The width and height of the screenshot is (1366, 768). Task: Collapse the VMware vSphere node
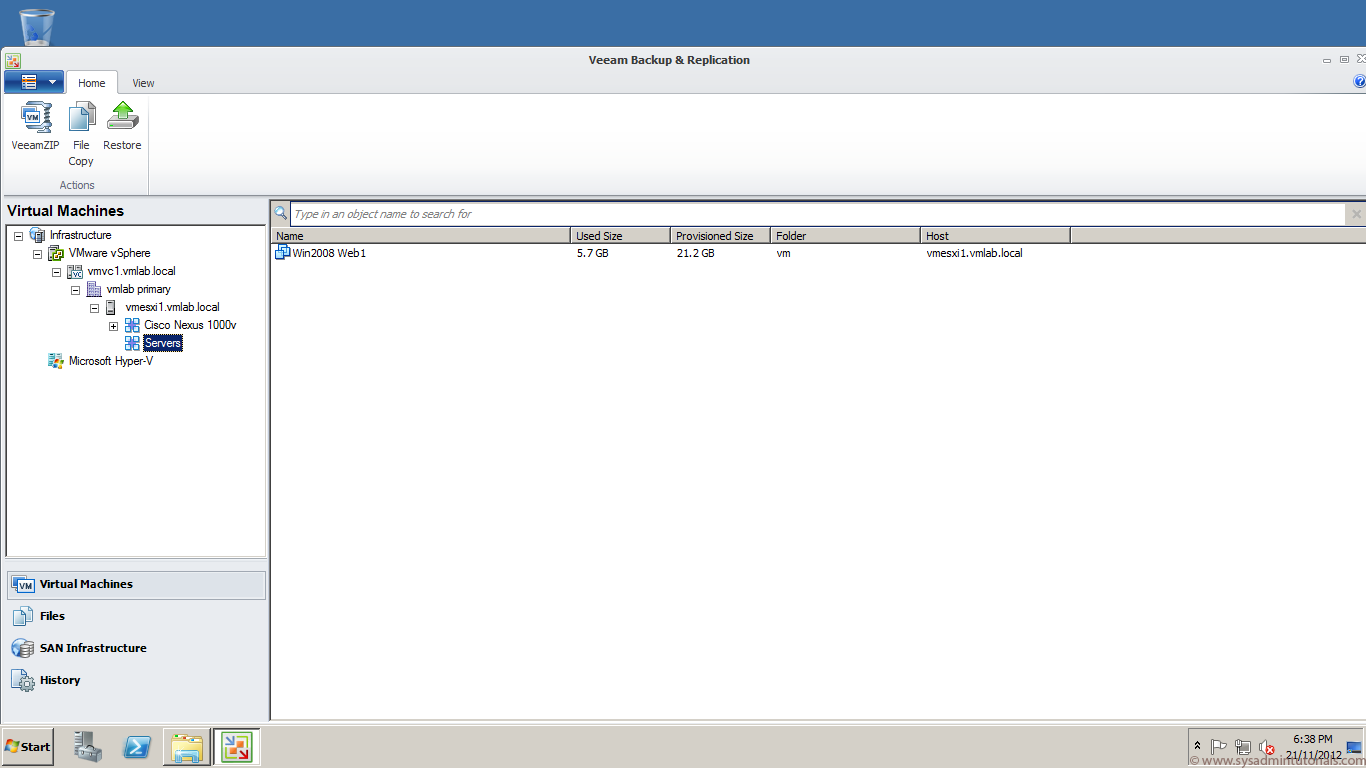coord(38,253)
